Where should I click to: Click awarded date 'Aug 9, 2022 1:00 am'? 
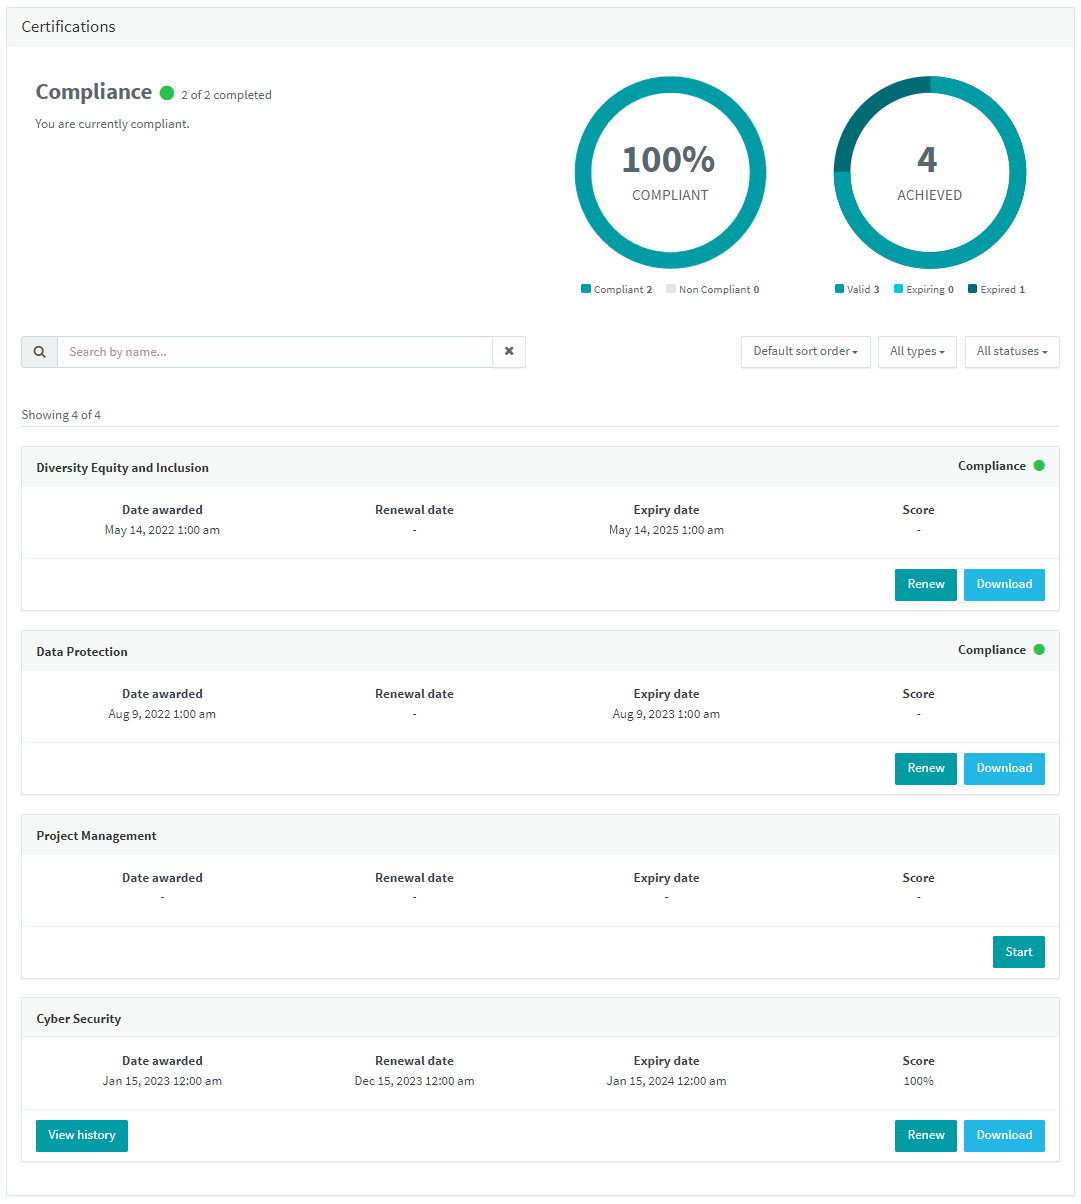coord(162,714)
